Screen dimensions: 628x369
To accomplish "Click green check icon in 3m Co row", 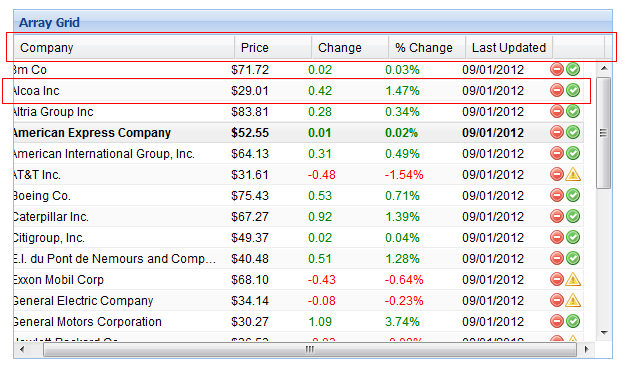I will (x=573, y=69).
